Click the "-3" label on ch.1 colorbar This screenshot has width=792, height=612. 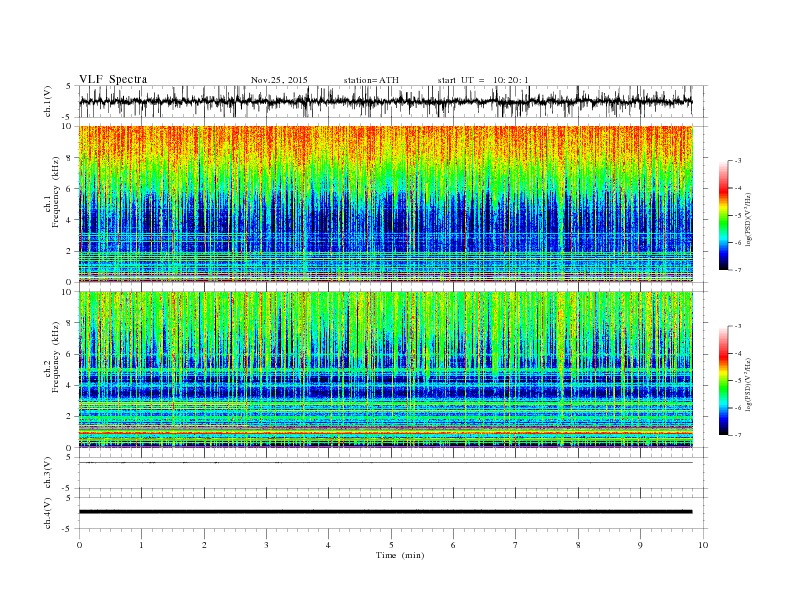click(738, 161)
